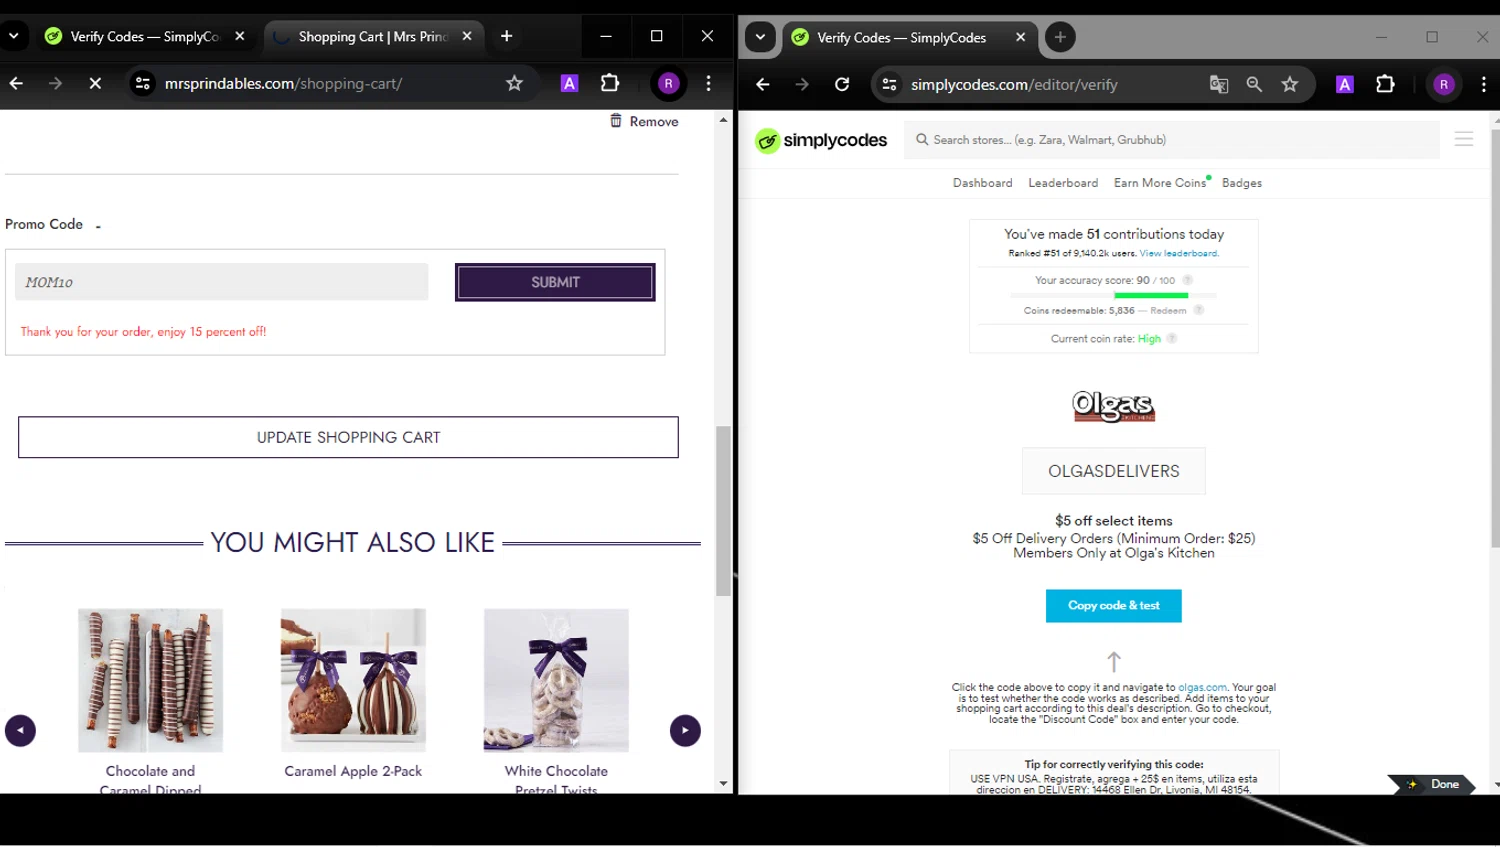Select Verify Codes tab in right browser
This screenshot has width=1500, height=847.
[908, 38]
